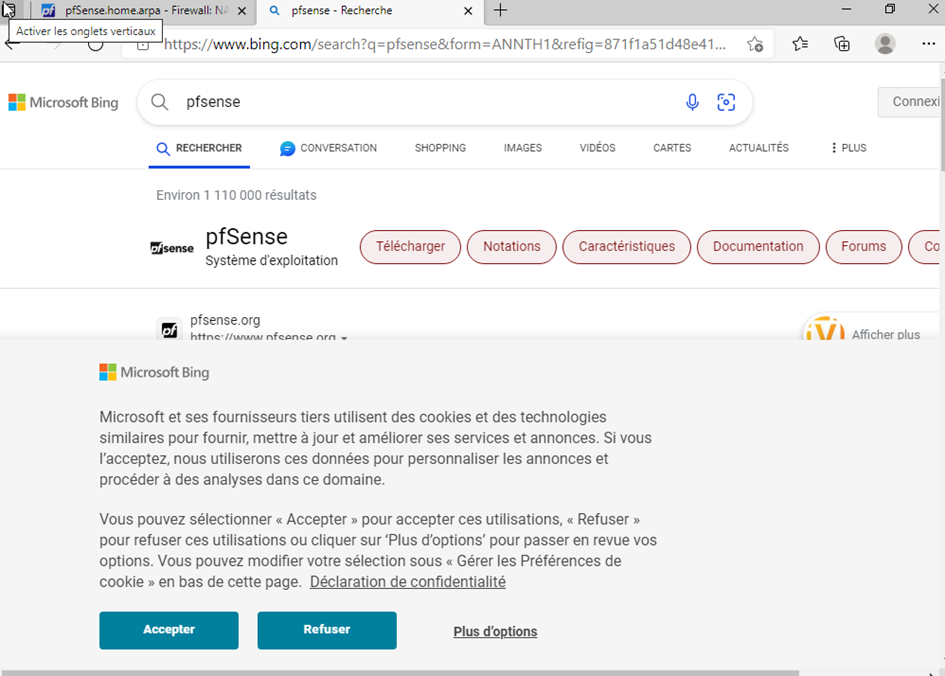Open the Collections icon in Edge toolbar

(841, 44)
